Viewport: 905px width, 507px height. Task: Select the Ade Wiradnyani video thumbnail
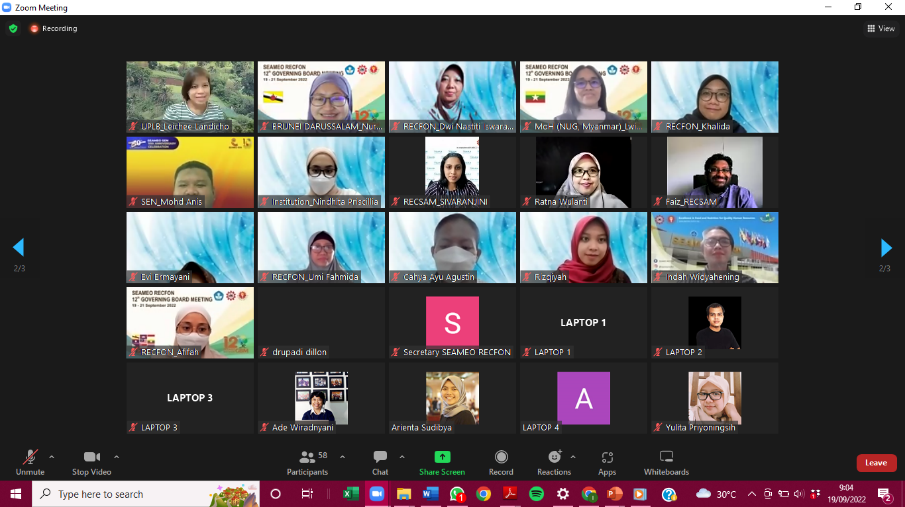point(321,398)
